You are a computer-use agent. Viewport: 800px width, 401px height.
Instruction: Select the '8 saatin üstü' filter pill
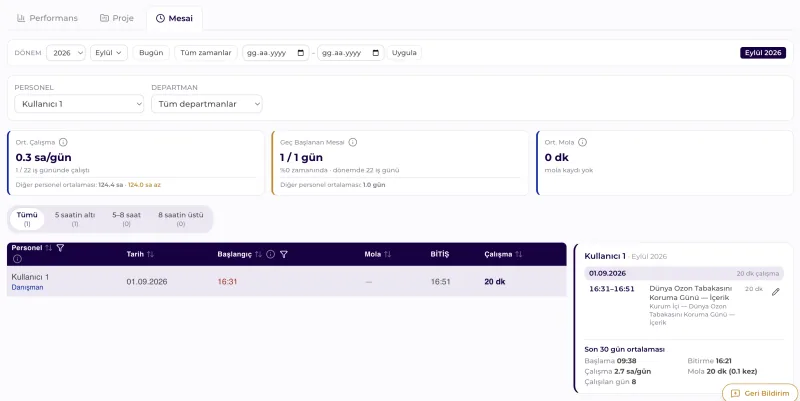[x=181, y=219]
